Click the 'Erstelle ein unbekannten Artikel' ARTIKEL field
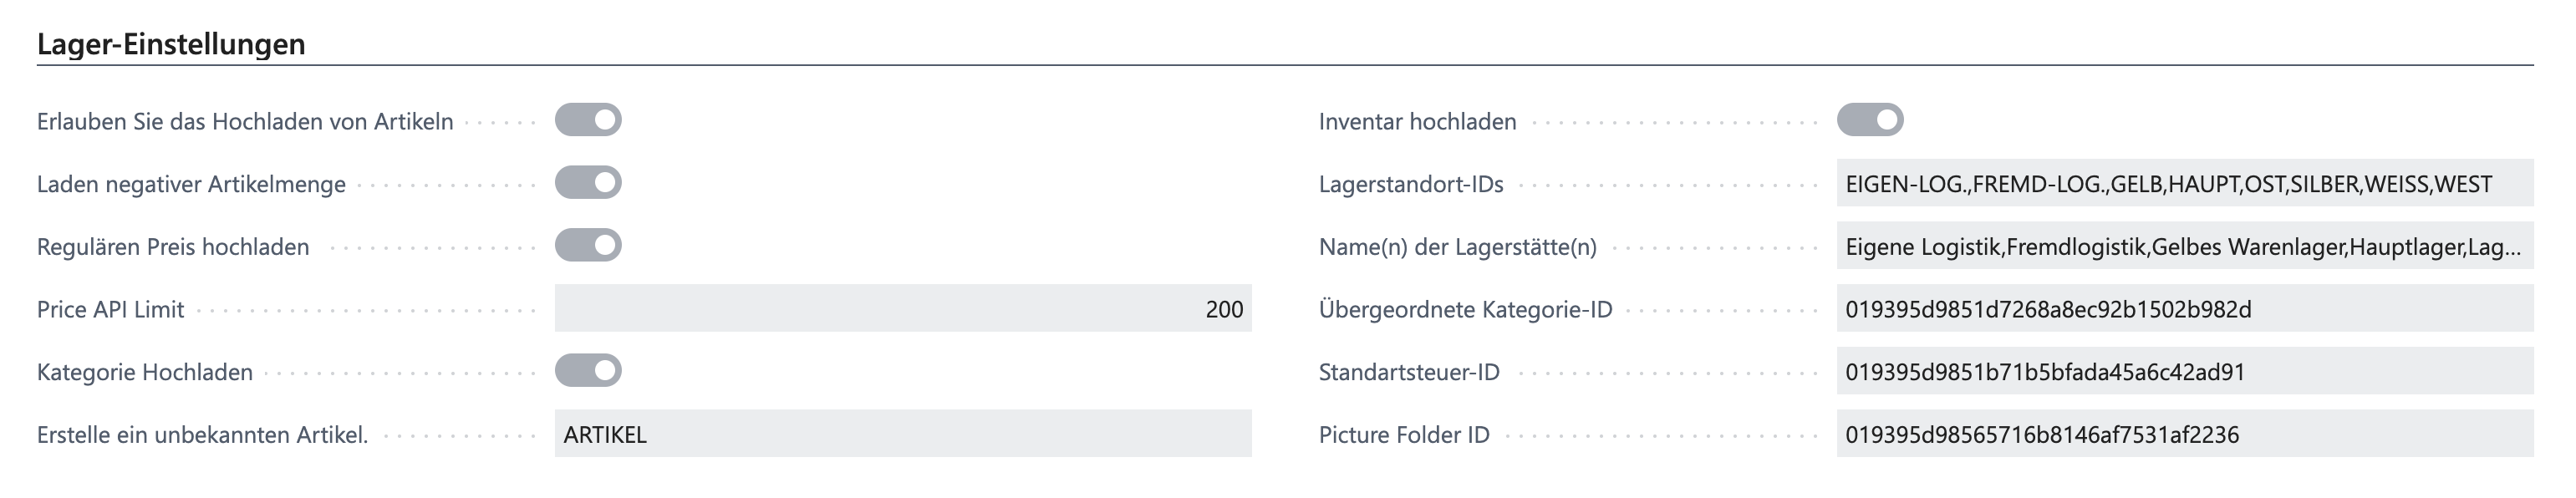 tap(902, 434)
